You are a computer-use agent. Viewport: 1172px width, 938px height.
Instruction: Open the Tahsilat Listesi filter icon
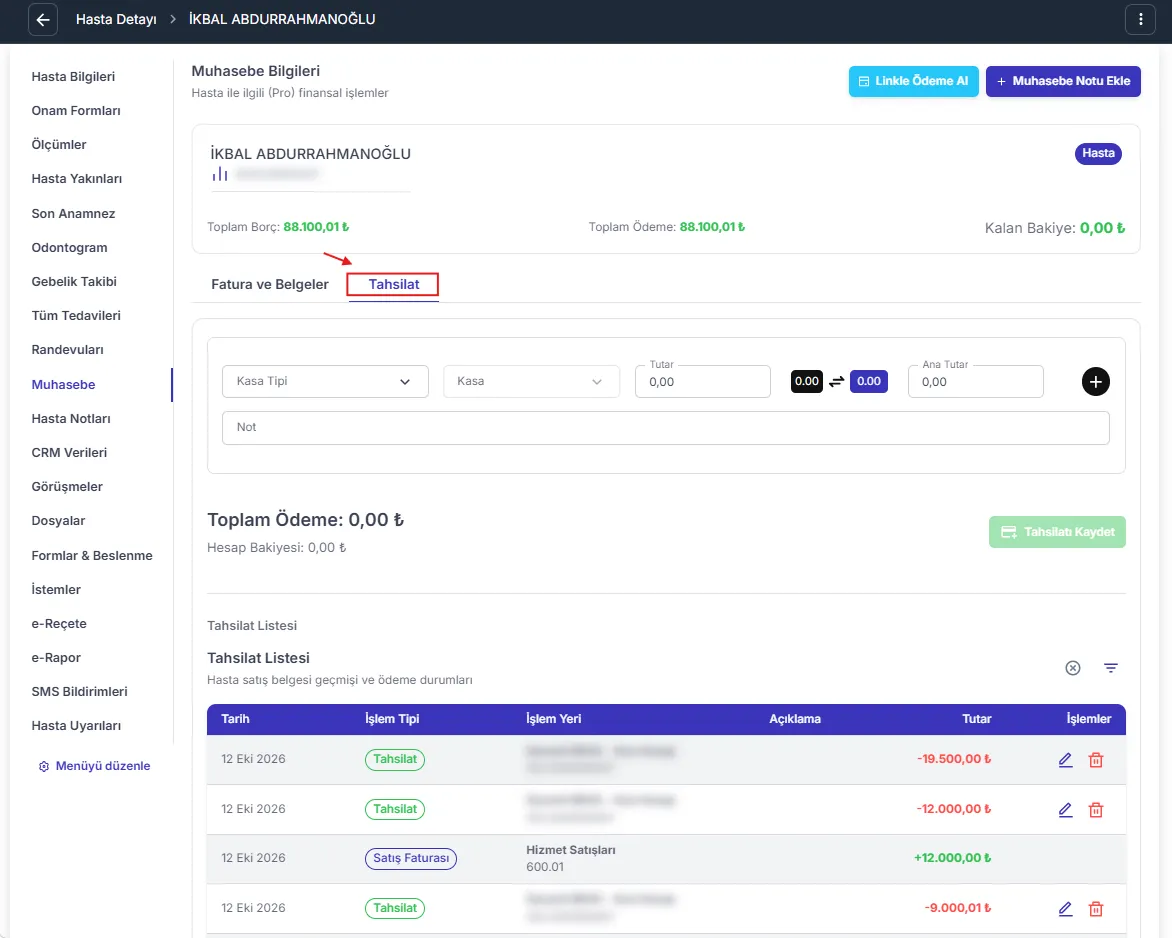[1111, 668]
